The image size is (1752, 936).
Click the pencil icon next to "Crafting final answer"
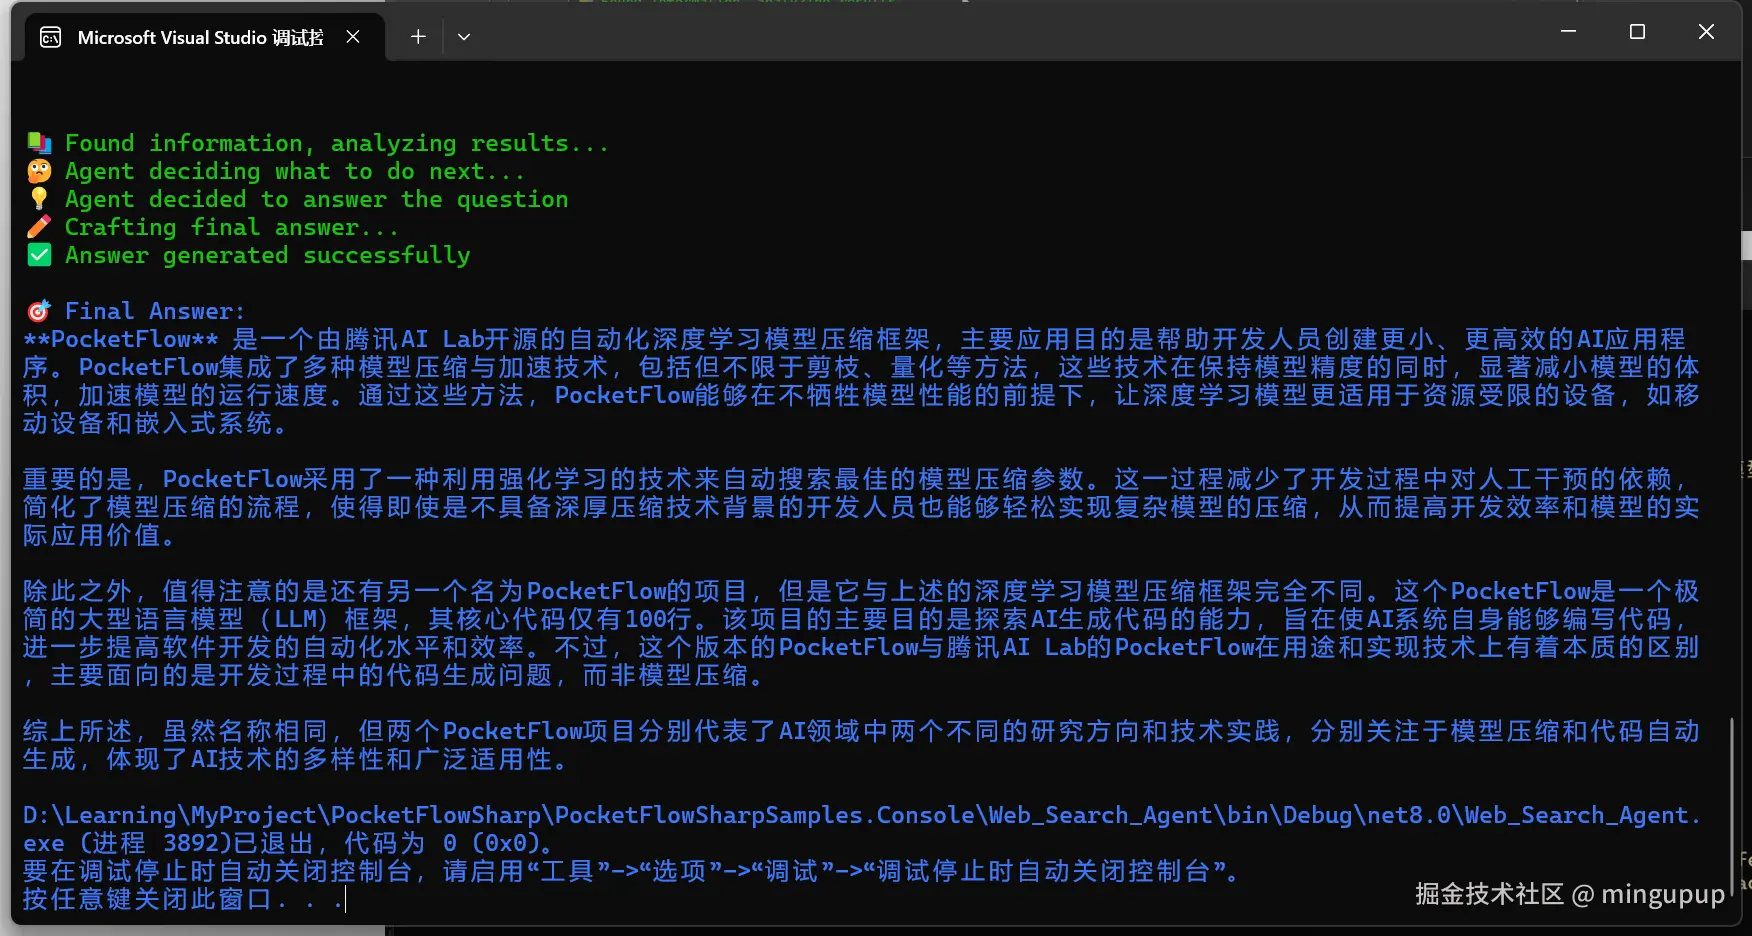click(x=38, y=226)
